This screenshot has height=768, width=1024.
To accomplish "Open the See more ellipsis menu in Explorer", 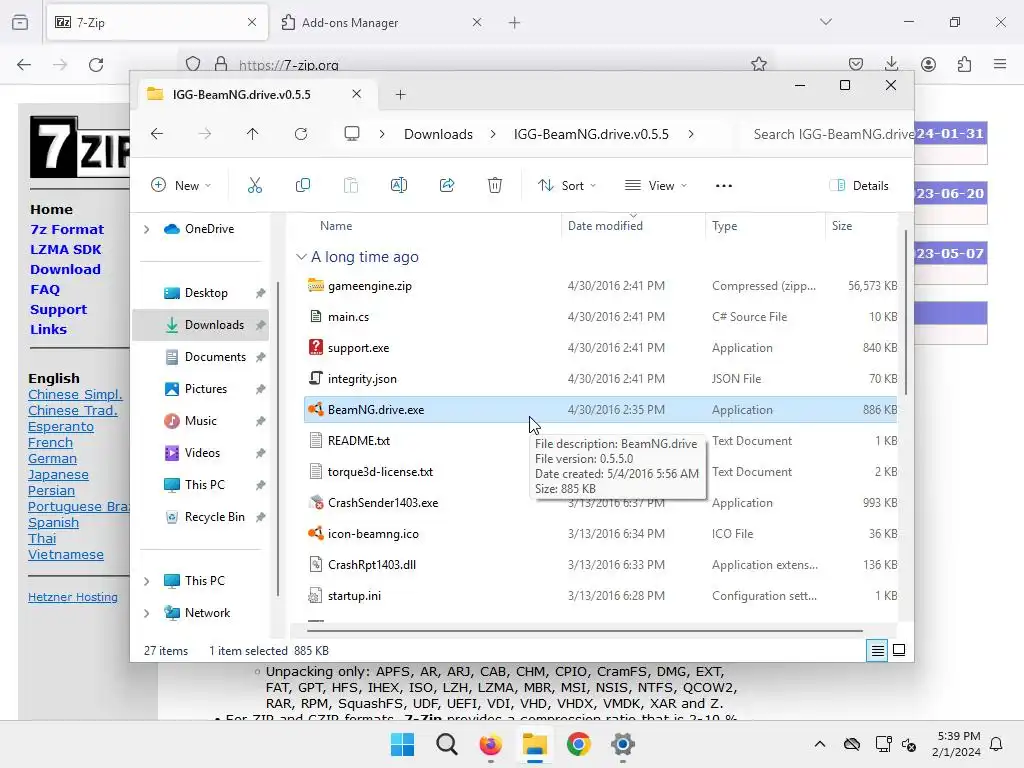I will click(724, 185).
